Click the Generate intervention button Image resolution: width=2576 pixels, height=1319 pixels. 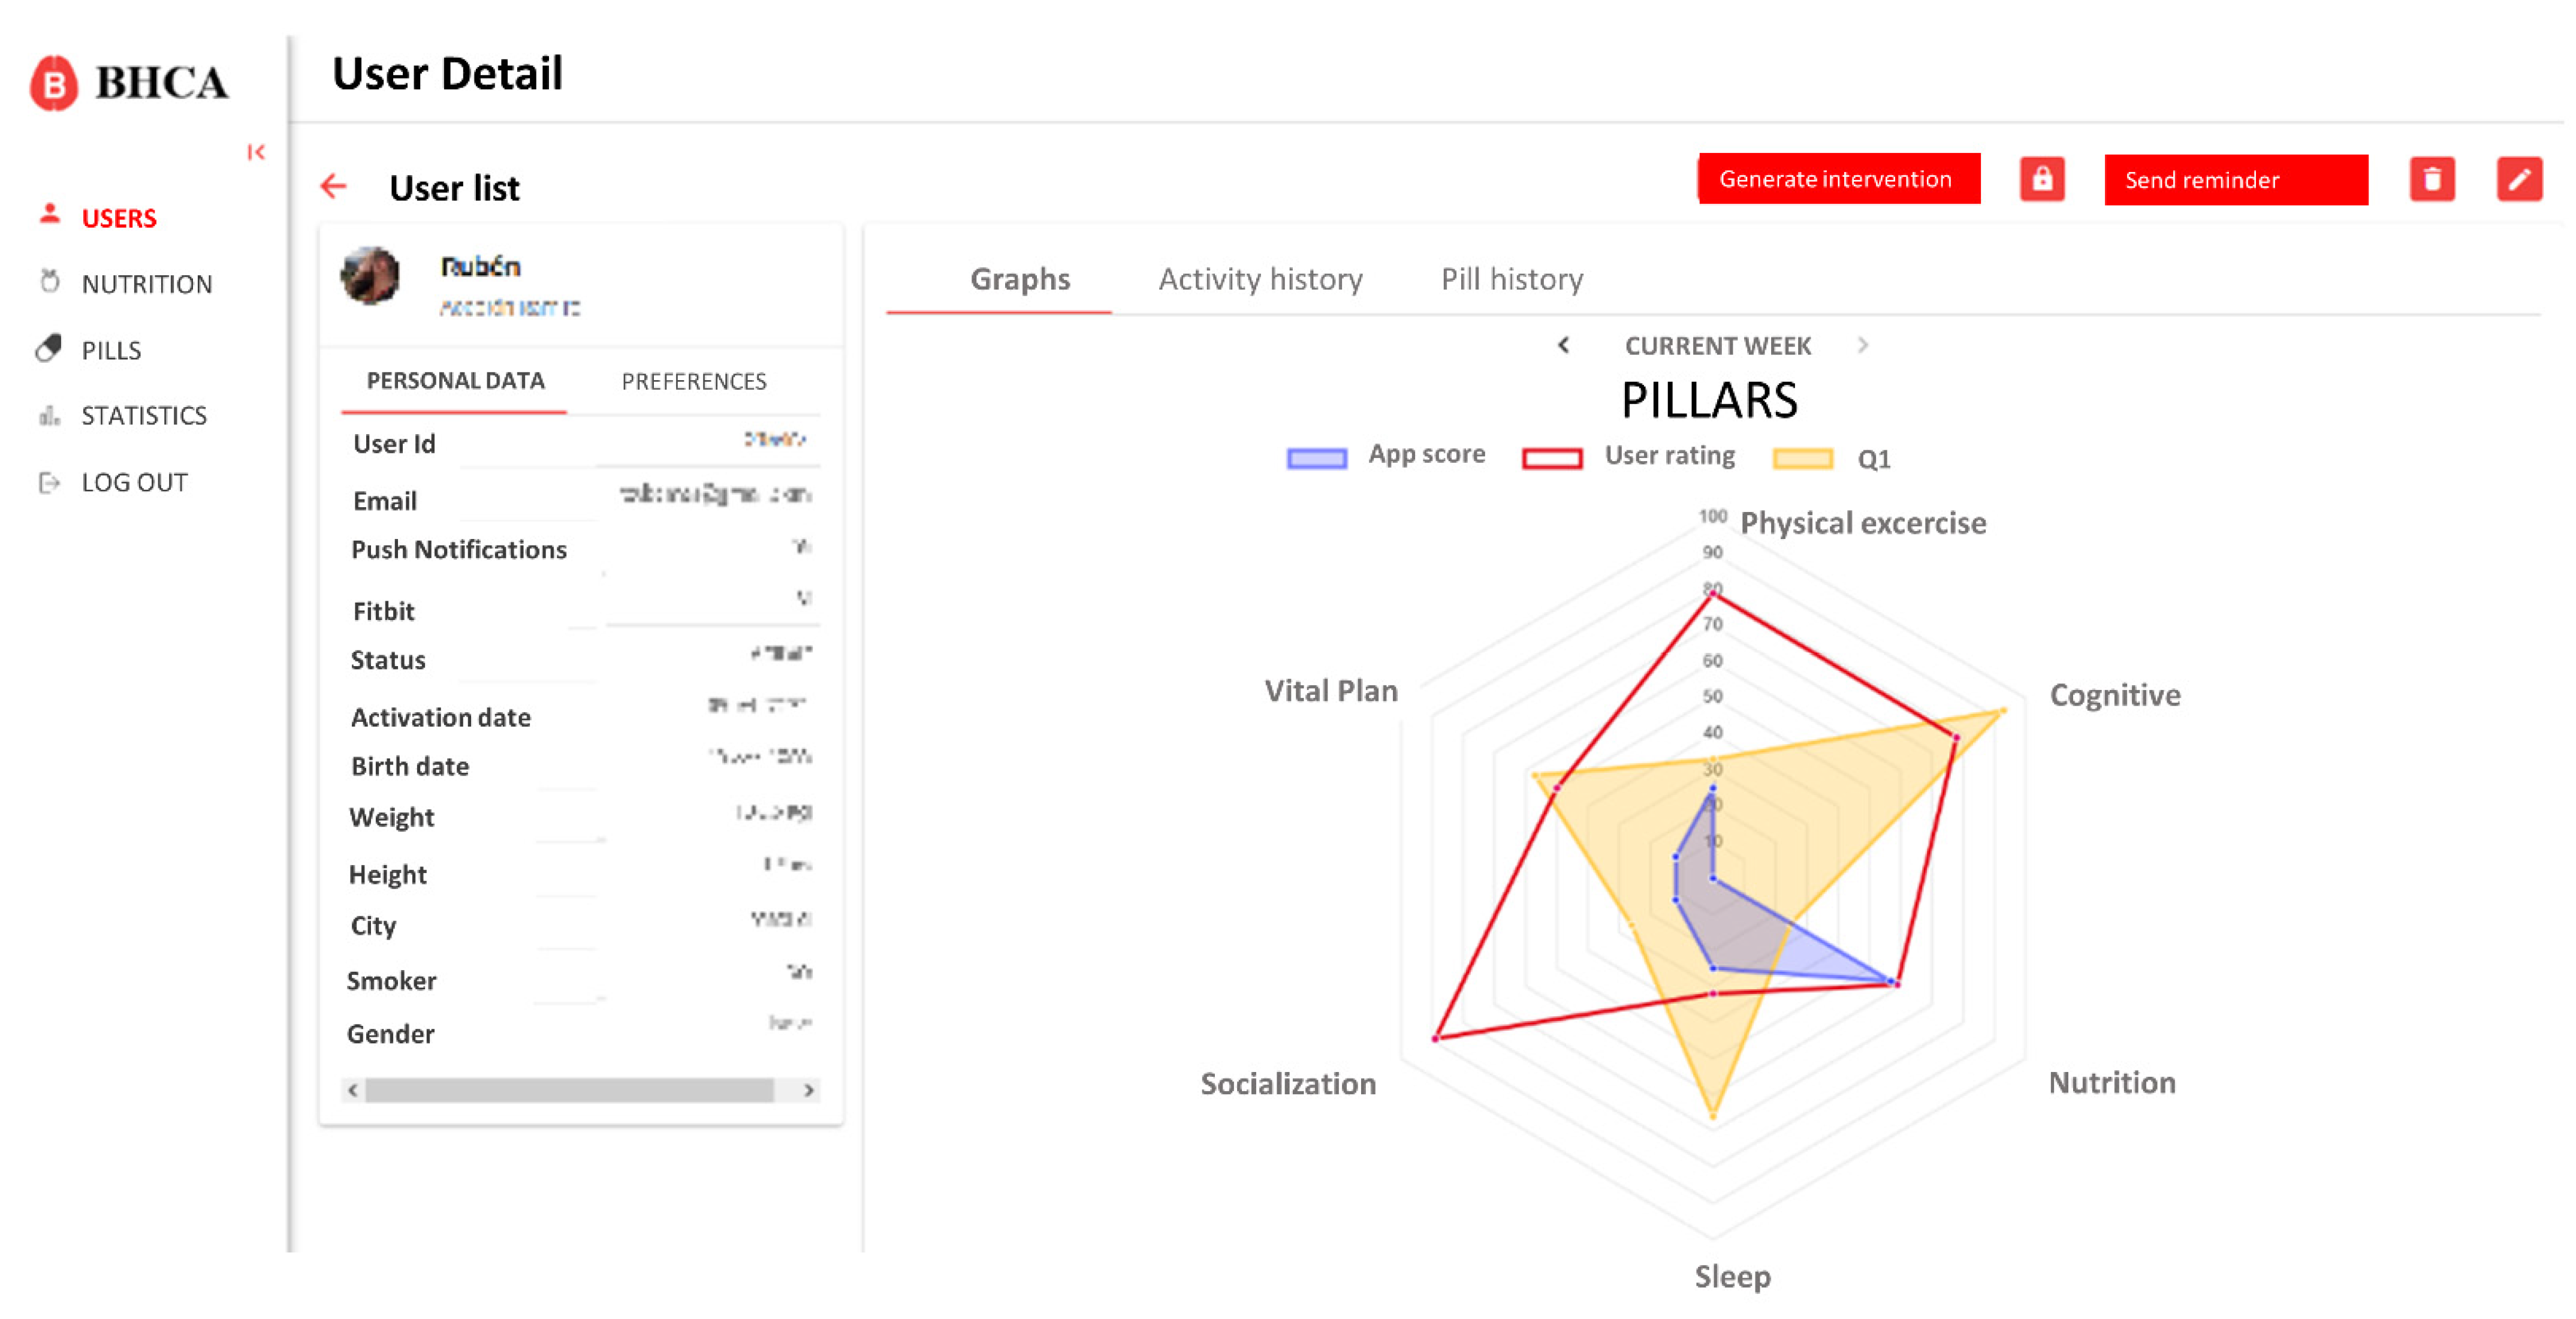point(1837,179)
